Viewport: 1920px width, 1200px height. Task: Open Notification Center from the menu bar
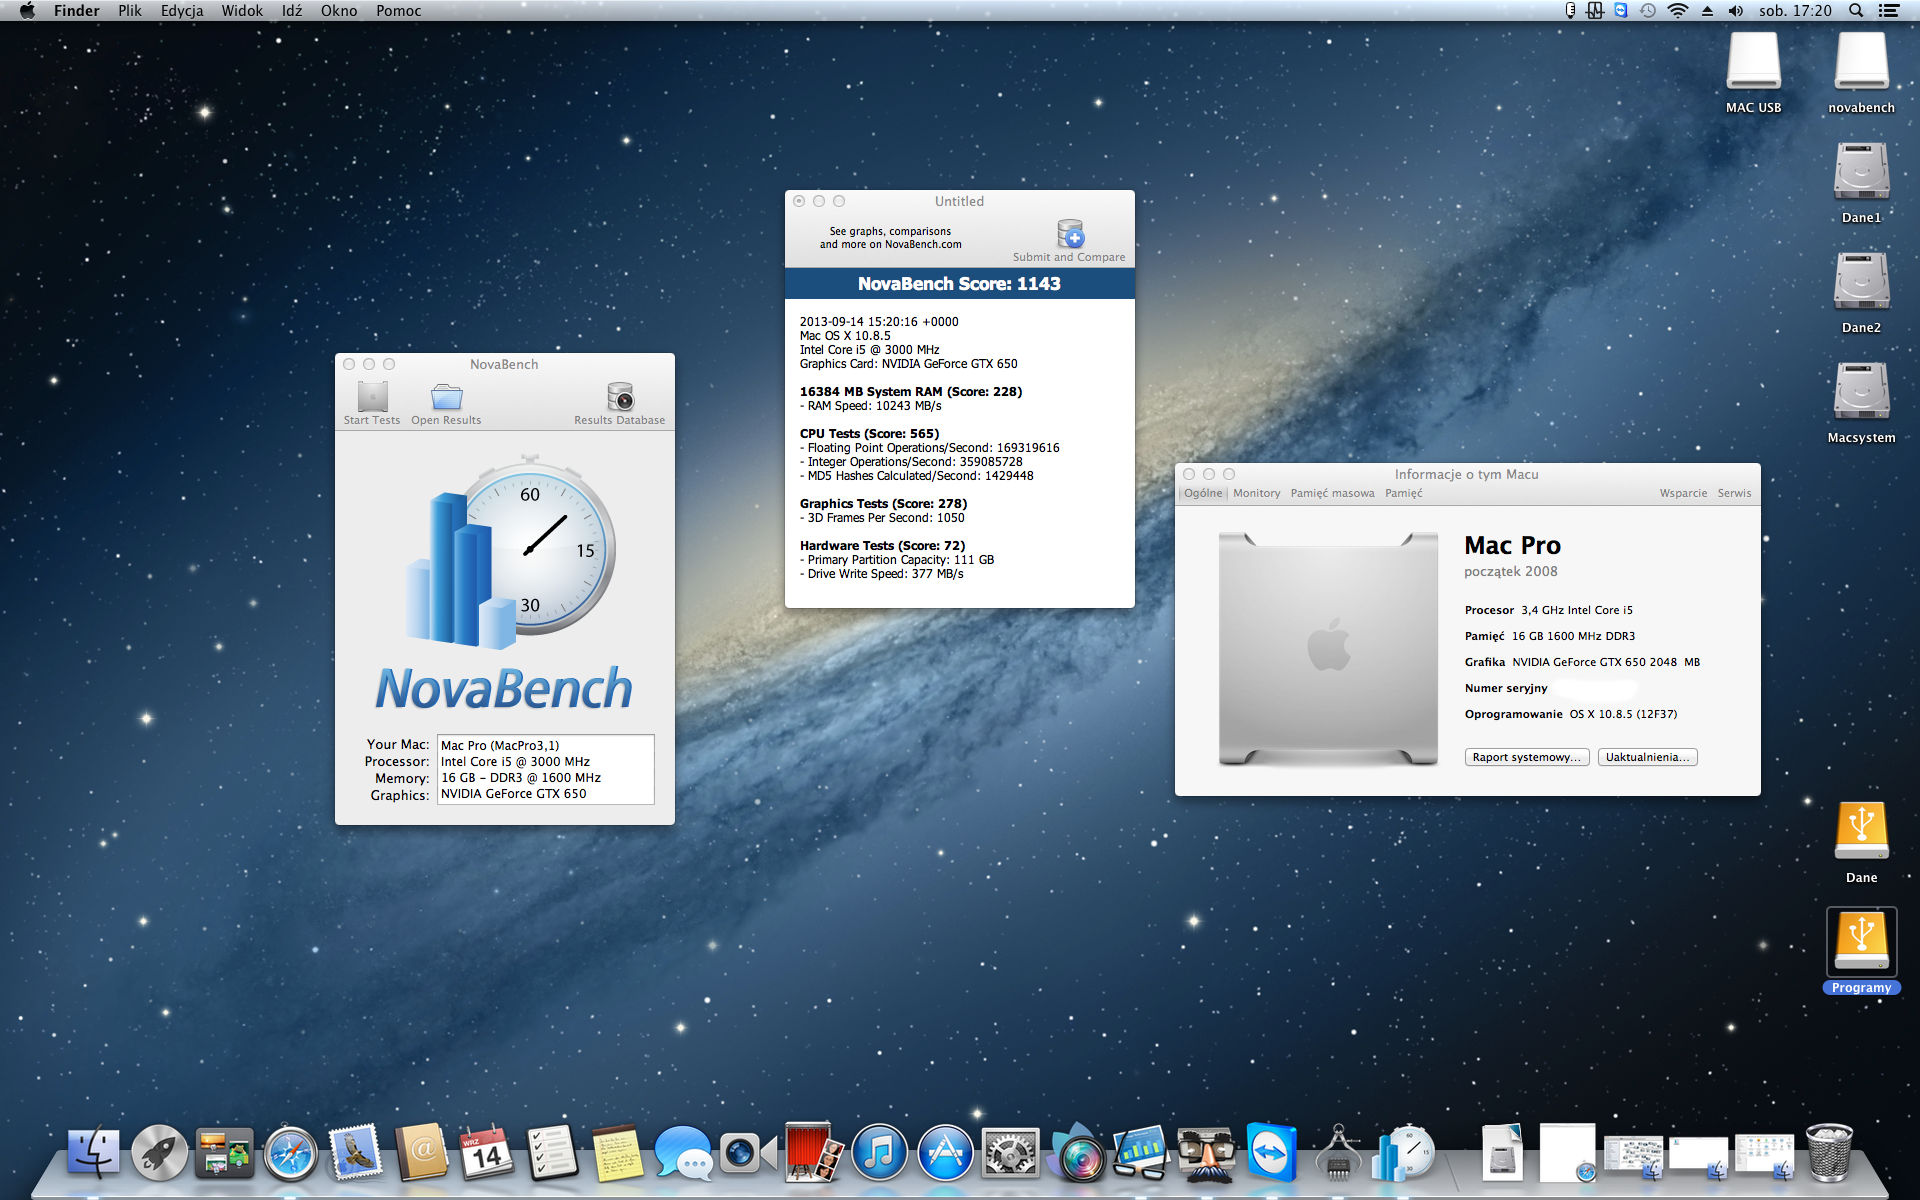click(x=1889, y=11)
